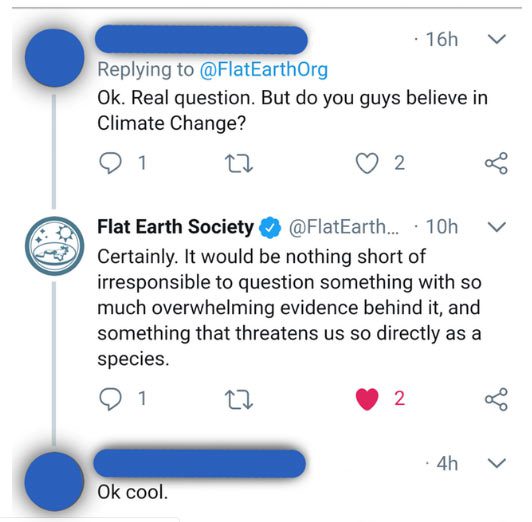Open the 'Ok cool.' reply tweet

click(x=133, y=492)
